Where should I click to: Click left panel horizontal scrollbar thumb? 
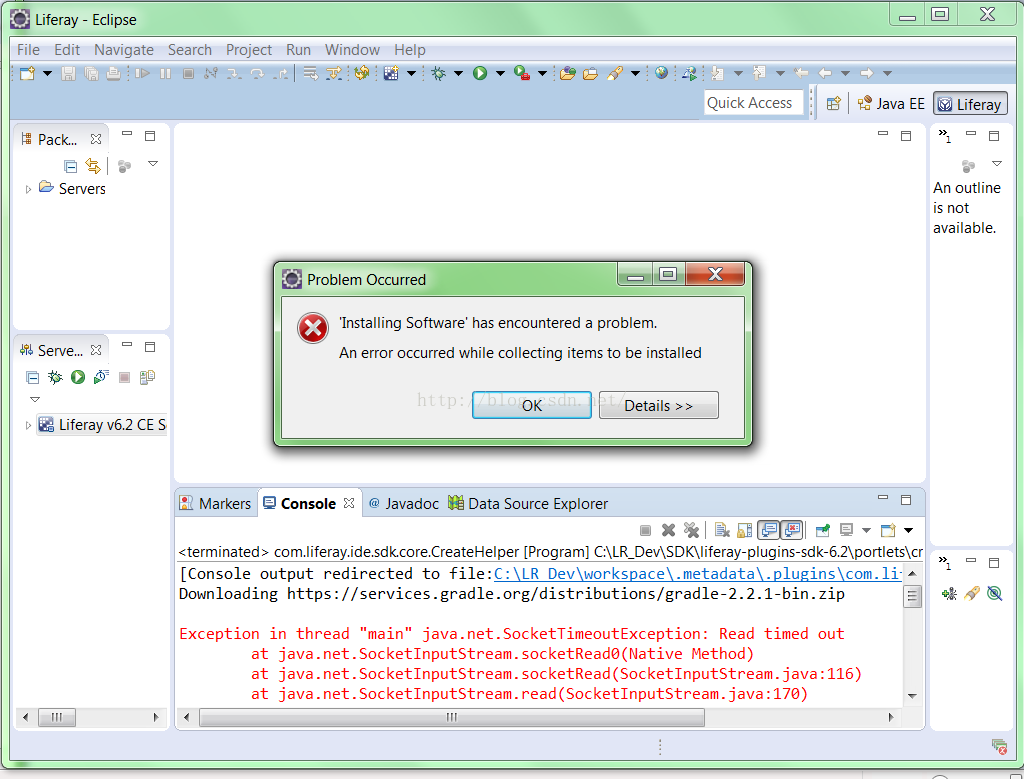pyautogui.click(x=57, y=718)
